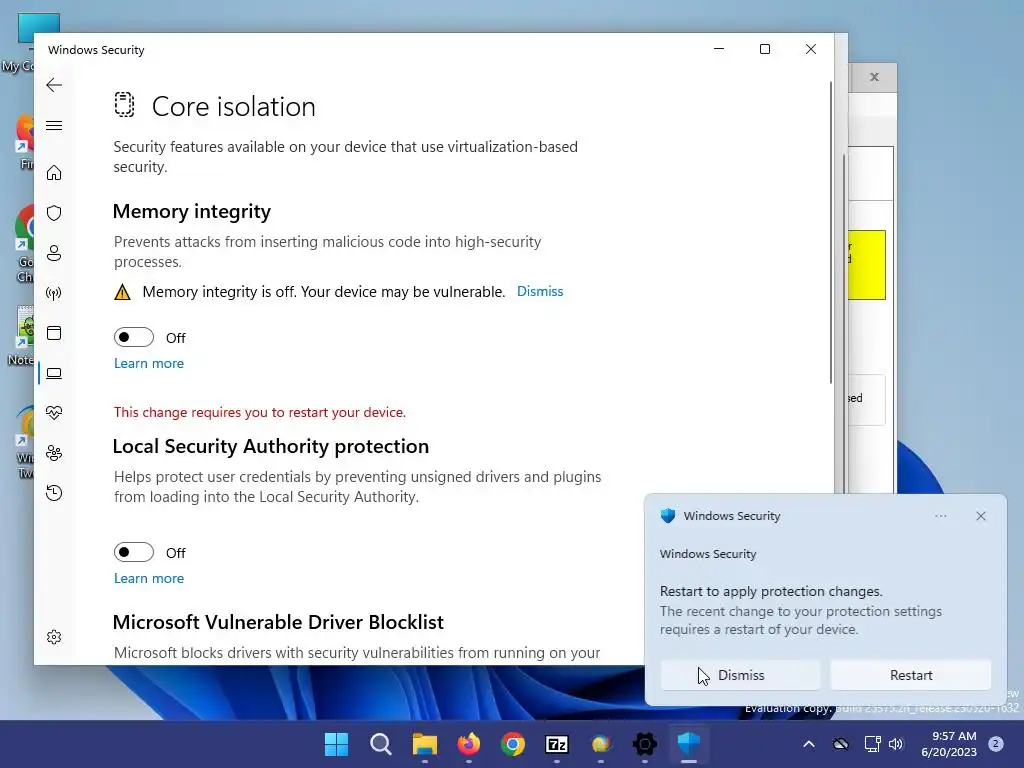This screenshot has width=1024, height=768.
Task: Toggle Local Security Authority protection switch
Action: click(134, 552)
